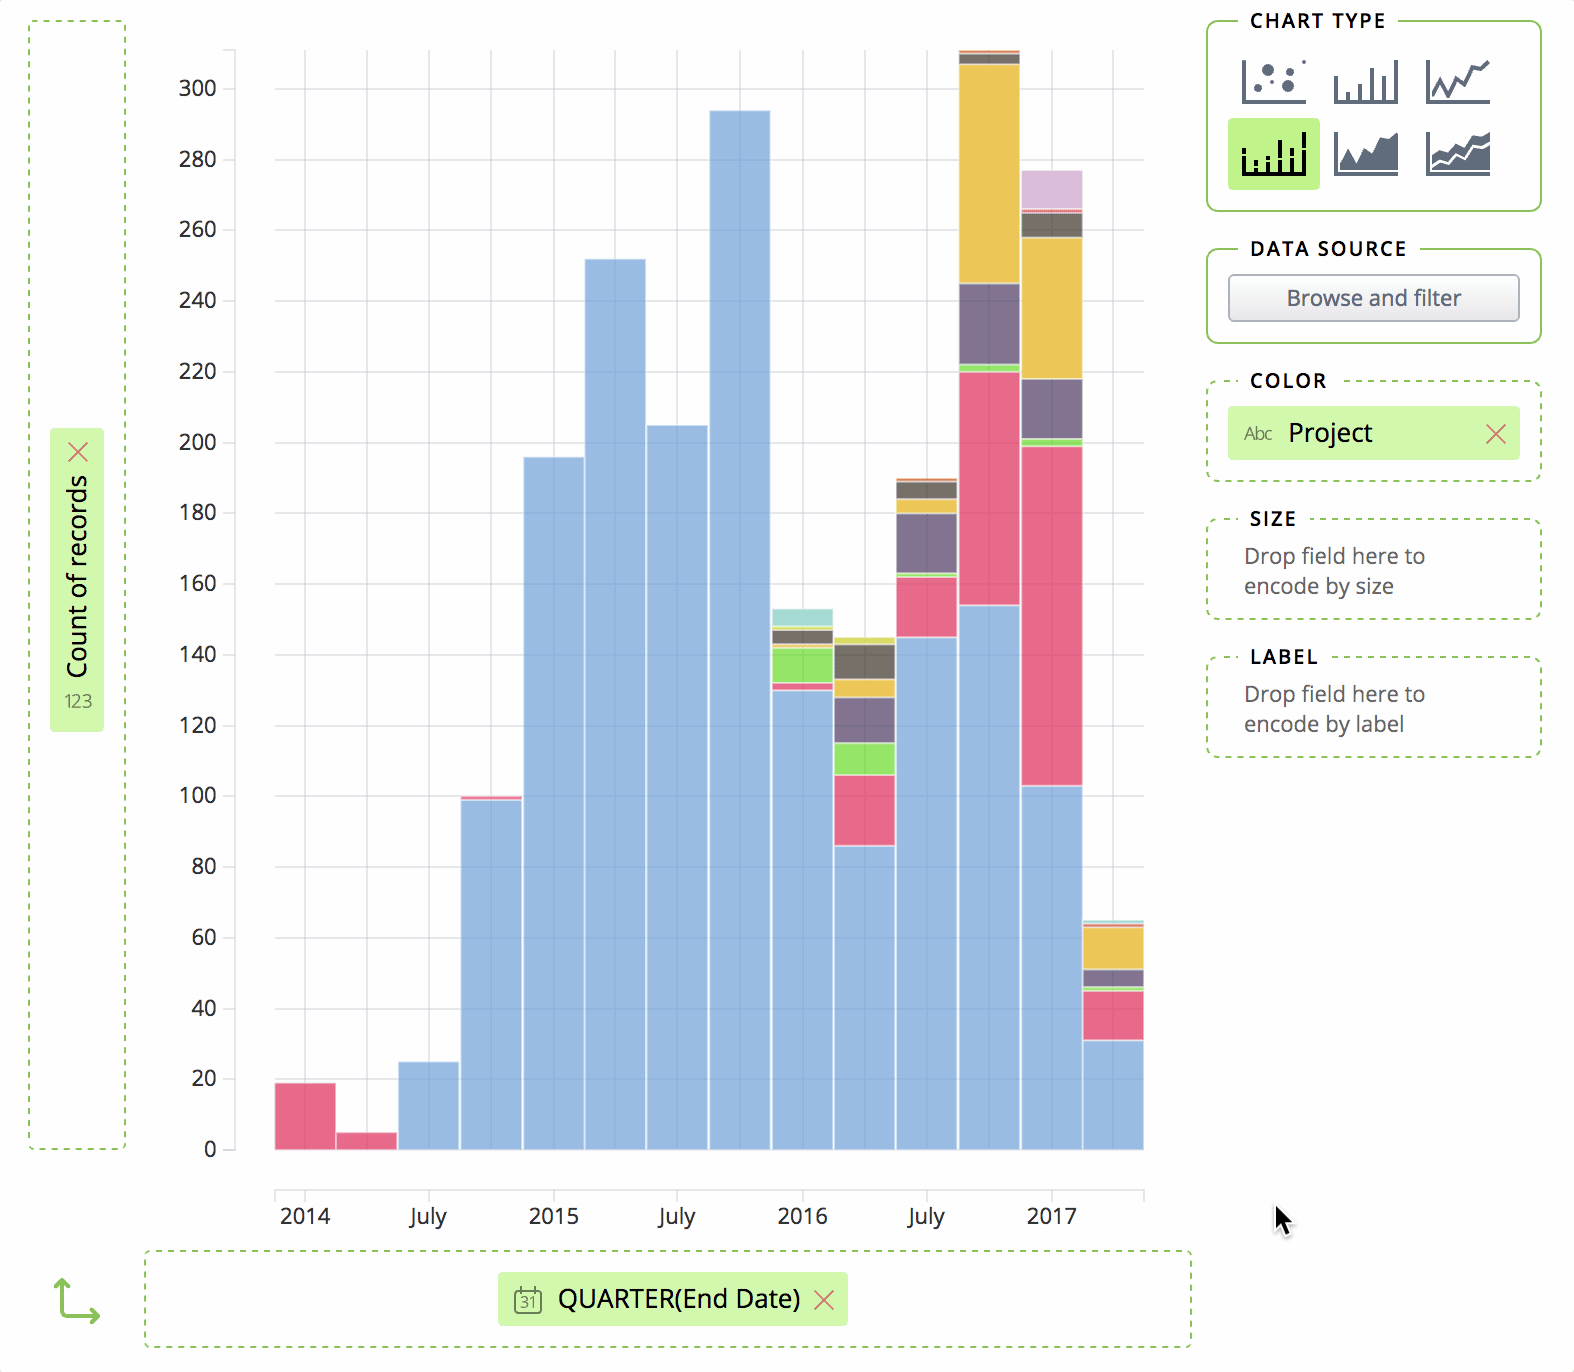Open the Count of records field options
This screenshot has height=1372, width=1574.
[x=78, y=577]
